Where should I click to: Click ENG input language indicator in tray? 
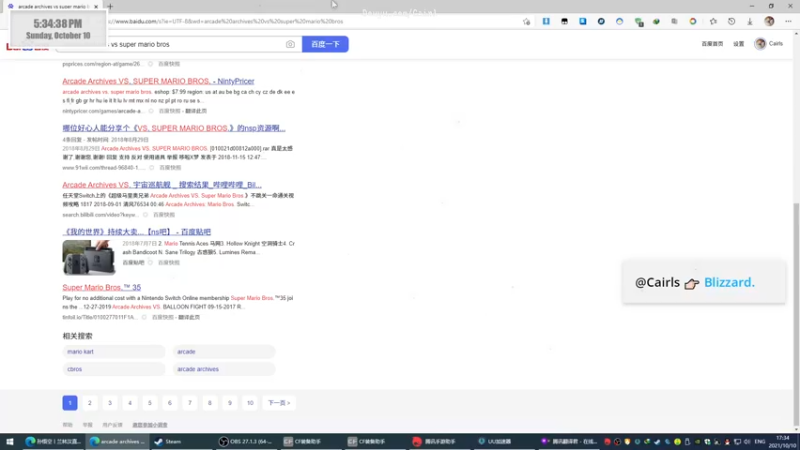pos(760,442)
